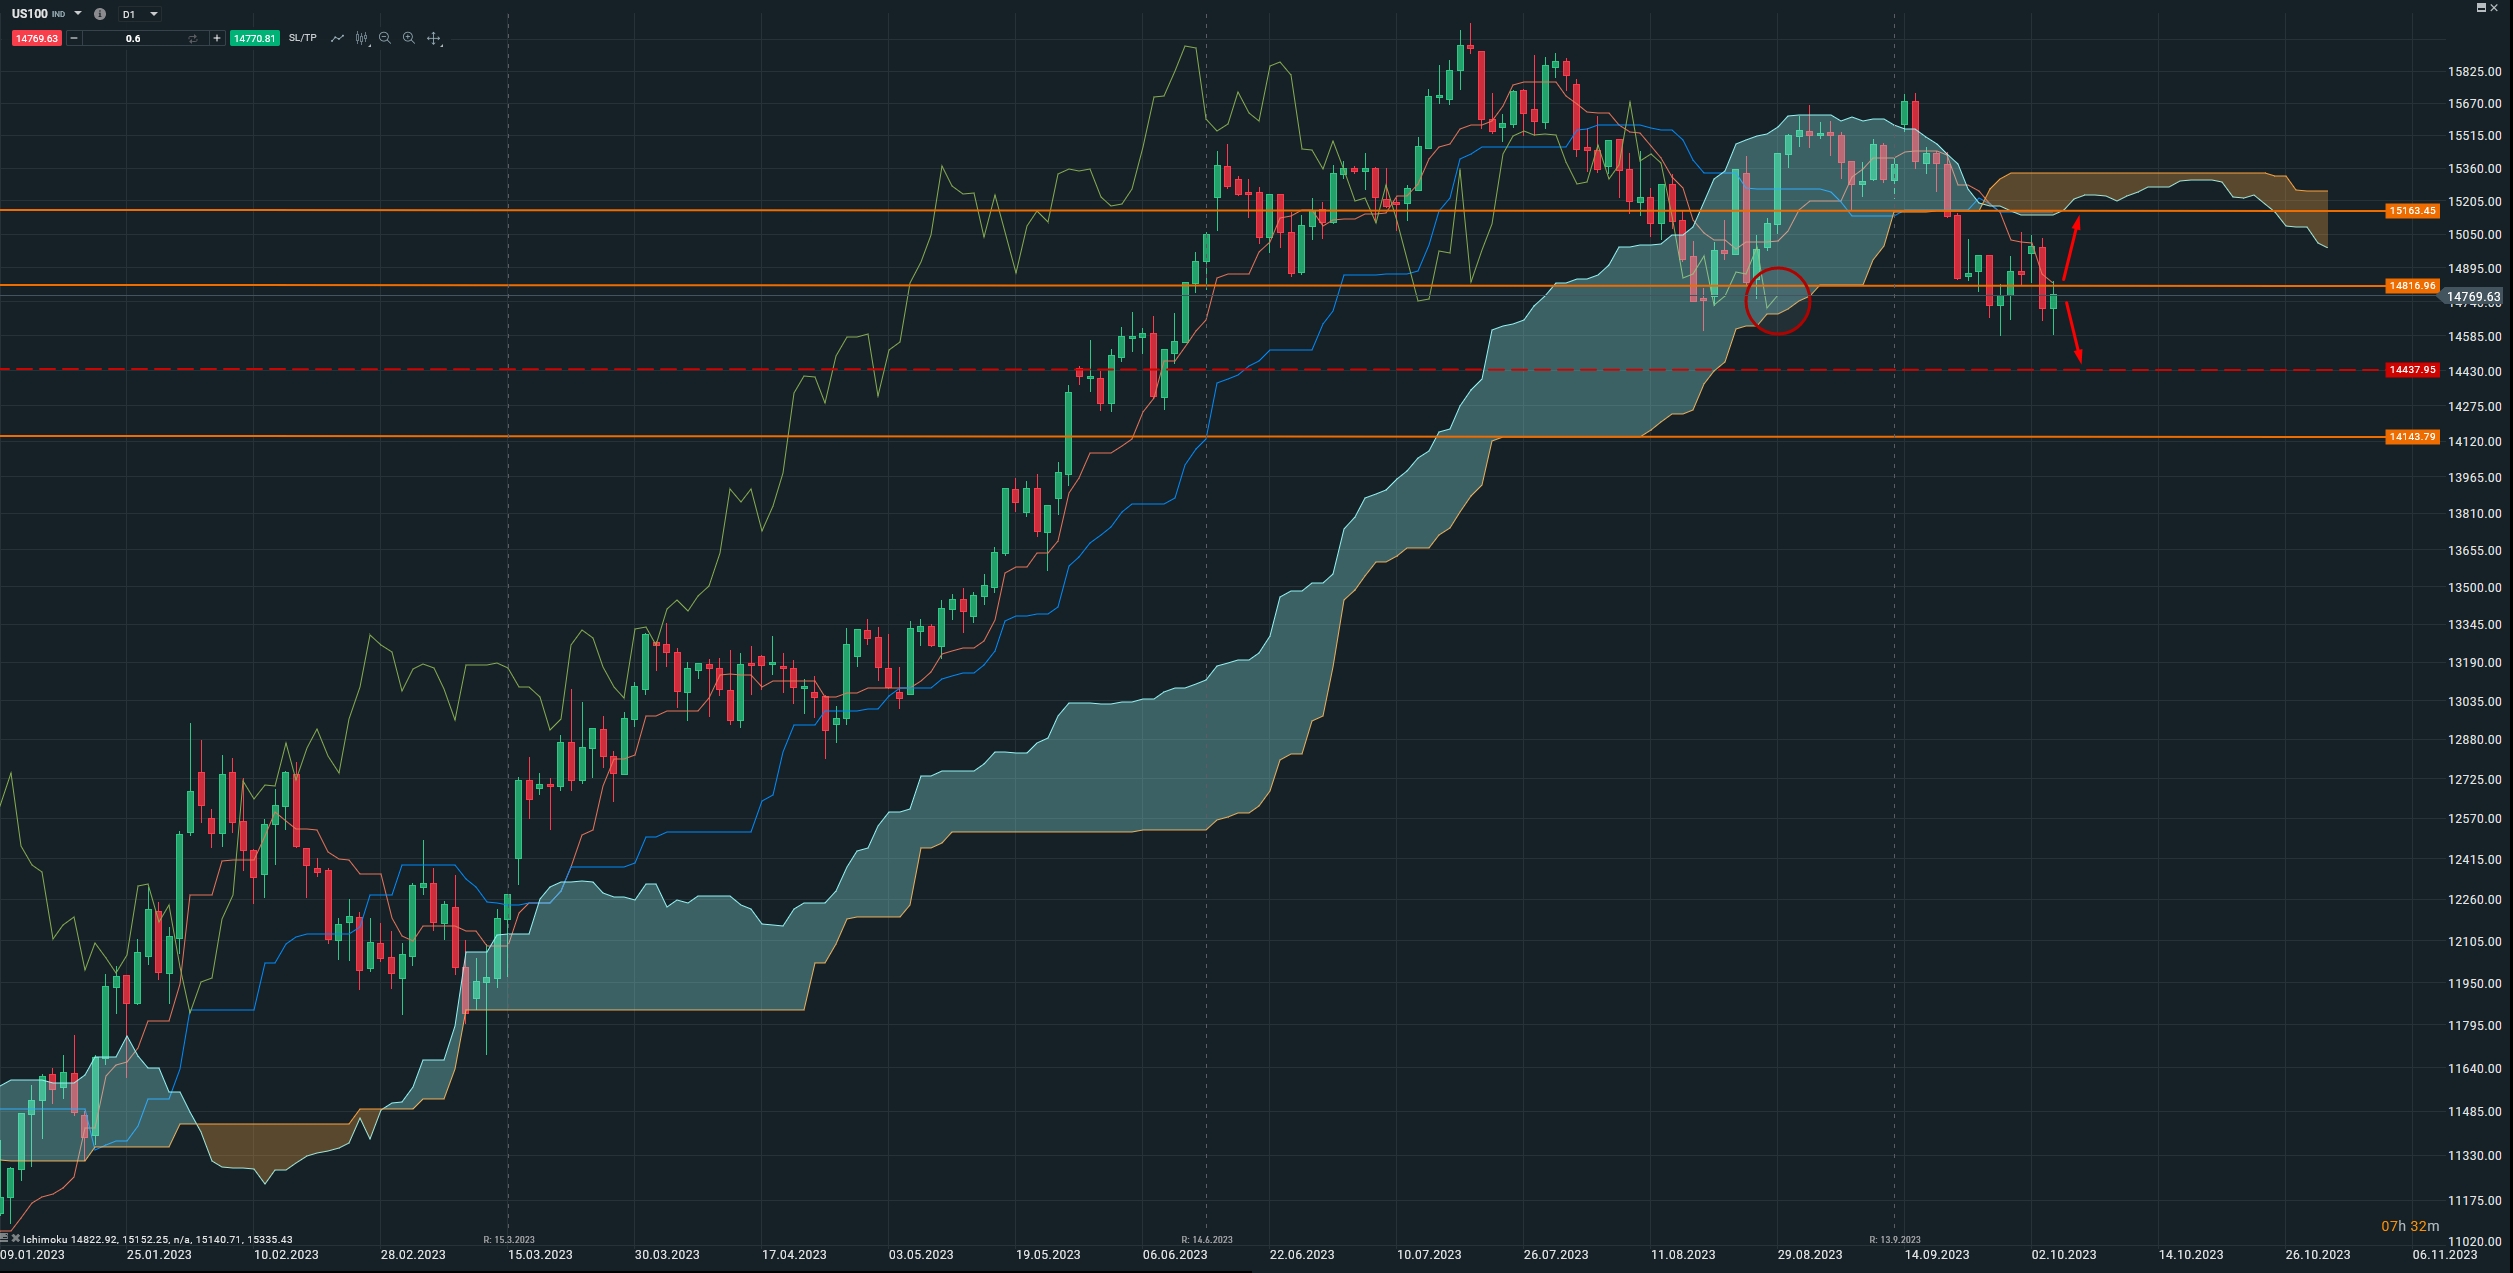Zoom in on the chart
The width and height of the screenshot is (2513, 1273).
point(409,38)
